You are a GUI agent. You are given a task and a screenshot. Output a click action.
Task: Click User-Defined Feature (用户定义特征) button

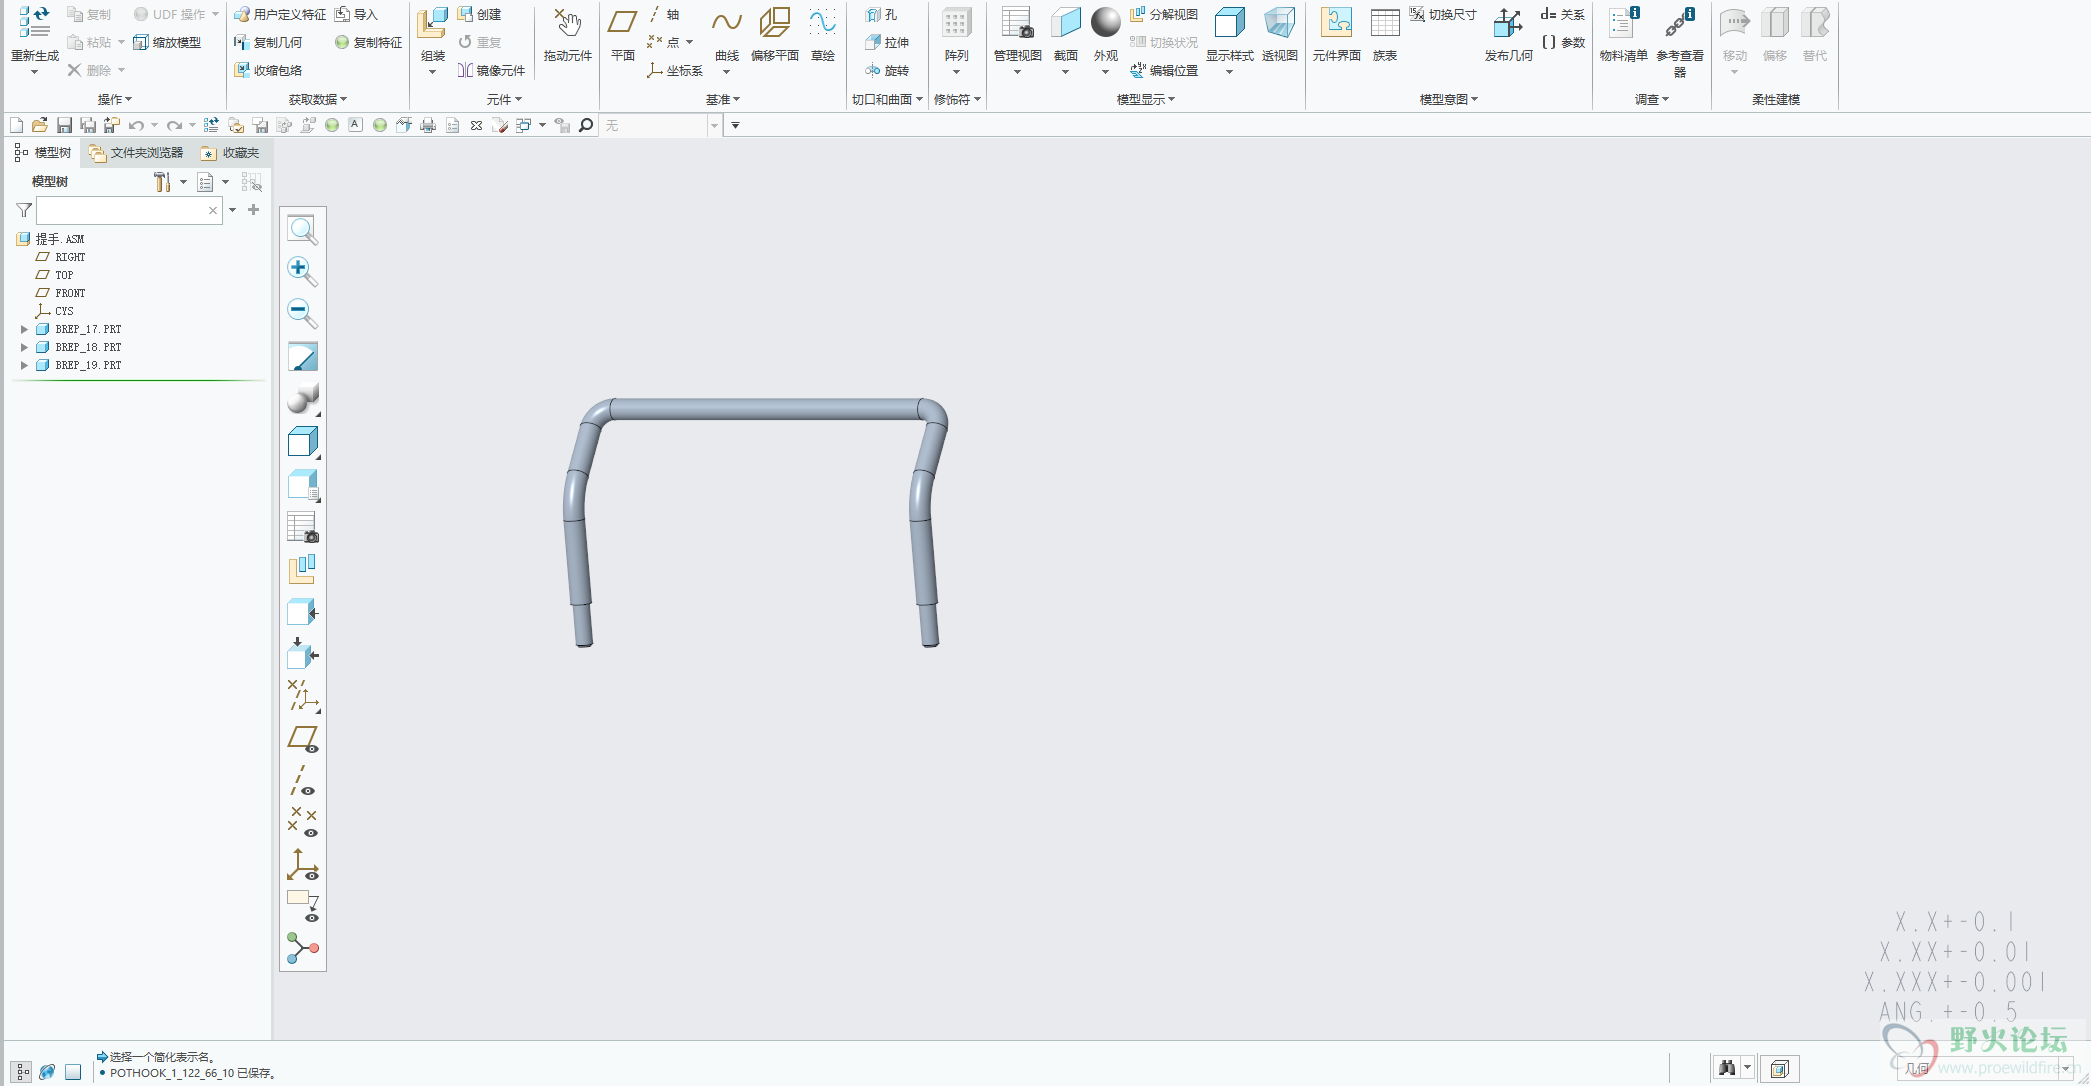point(280,14)
